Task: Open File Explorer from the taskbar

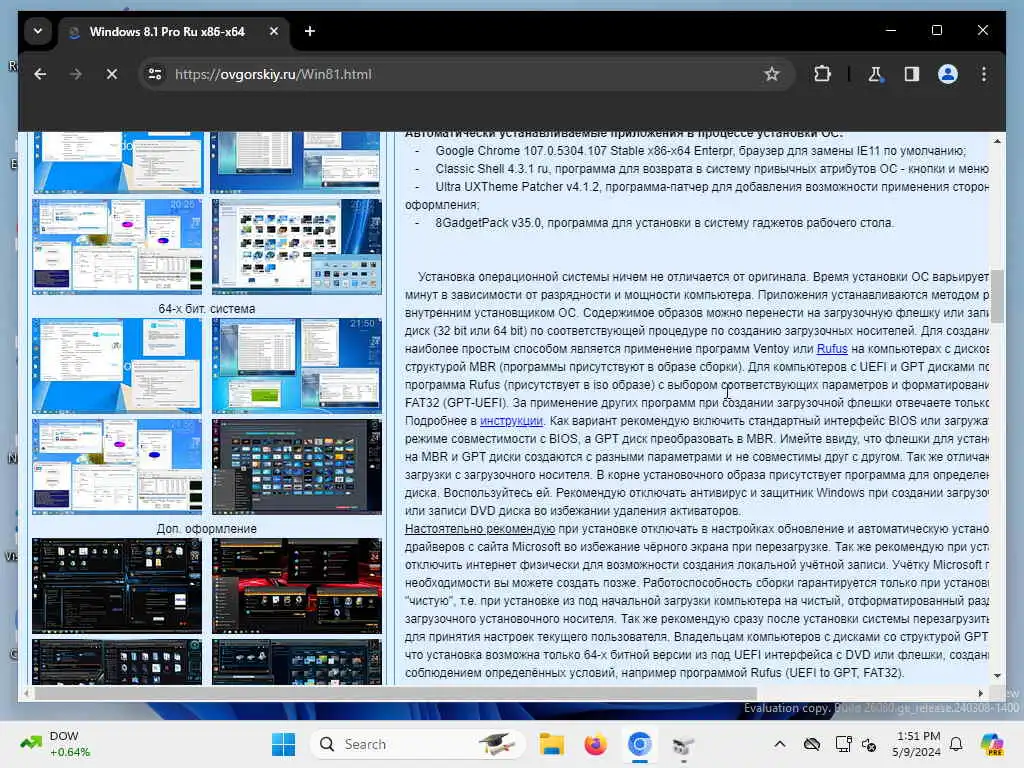Action: (551, 744)
